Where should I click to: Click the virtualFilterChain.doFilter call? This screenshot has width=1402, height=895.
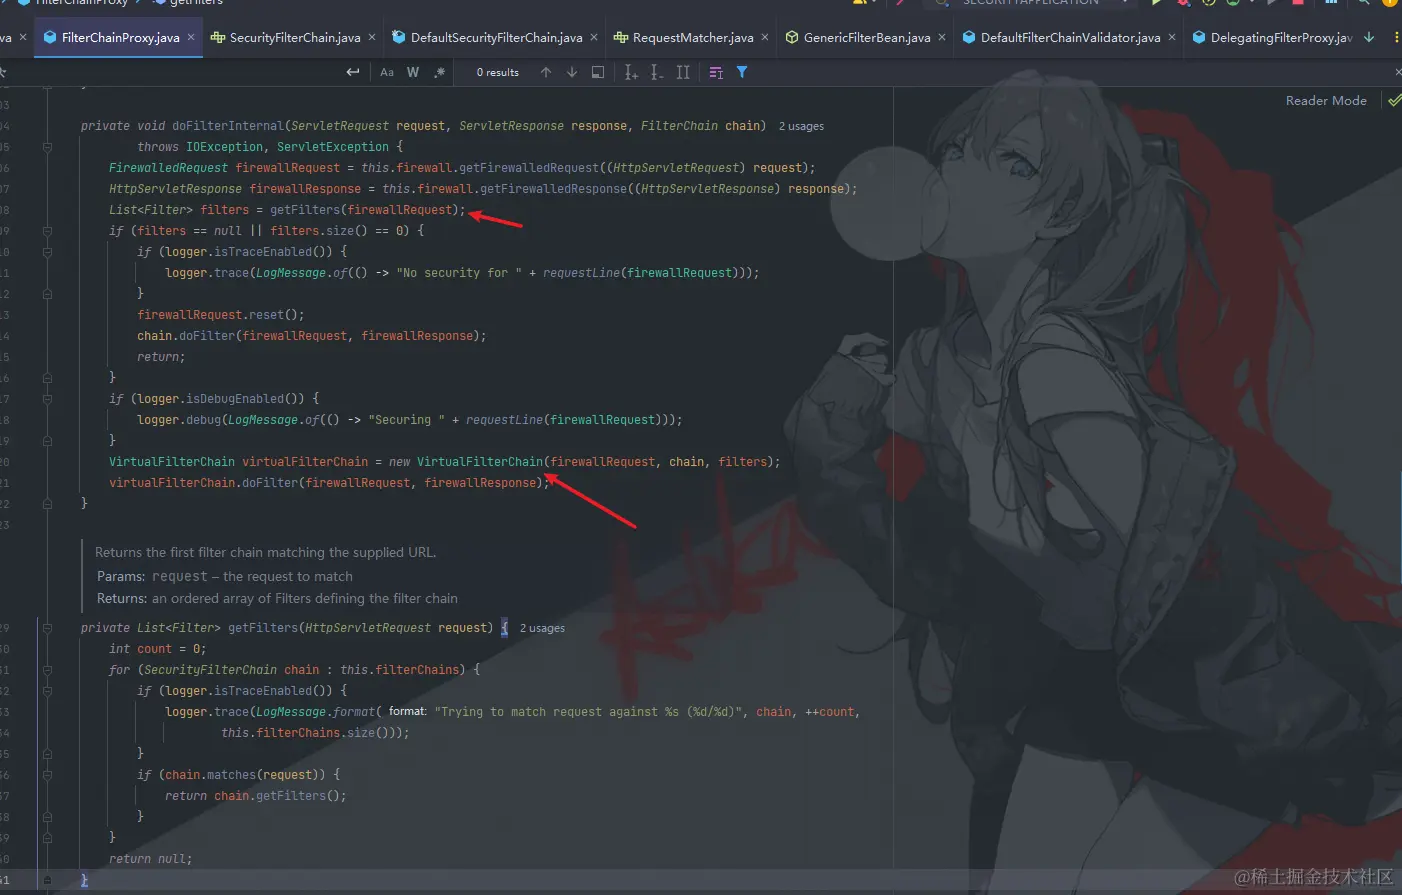pyautogui.click(x=329, y=483)
